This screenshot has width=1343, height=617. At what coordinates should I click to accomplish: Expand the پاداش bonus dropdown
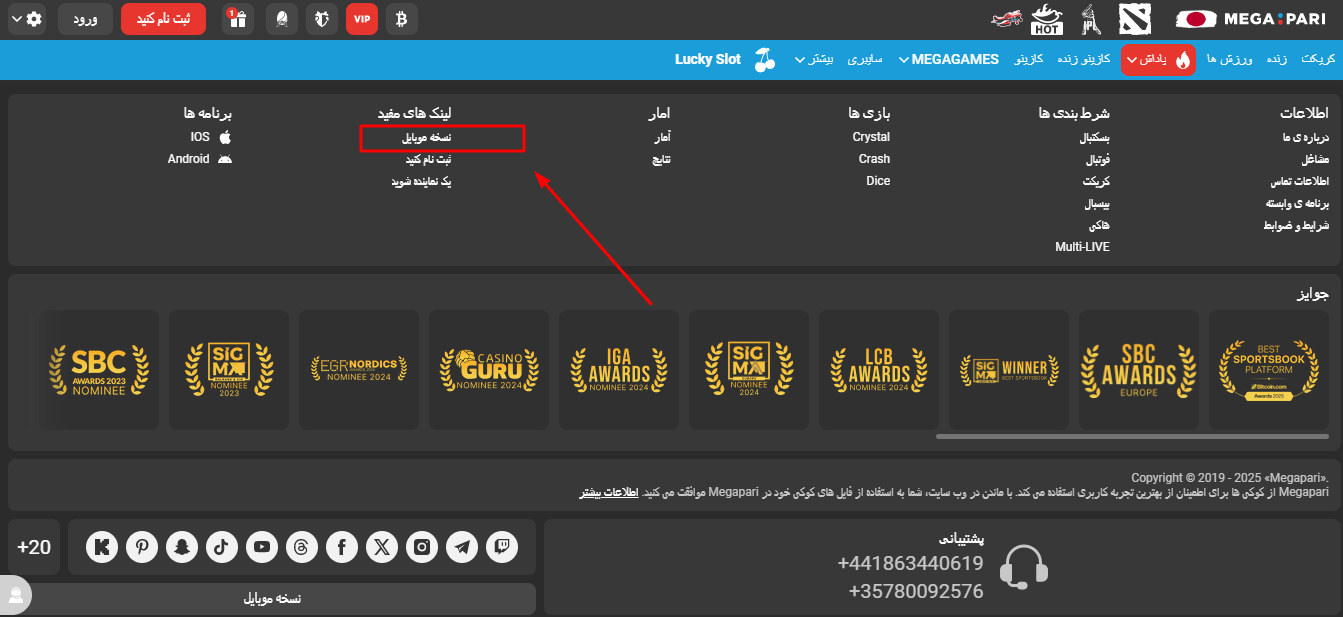1158,60
